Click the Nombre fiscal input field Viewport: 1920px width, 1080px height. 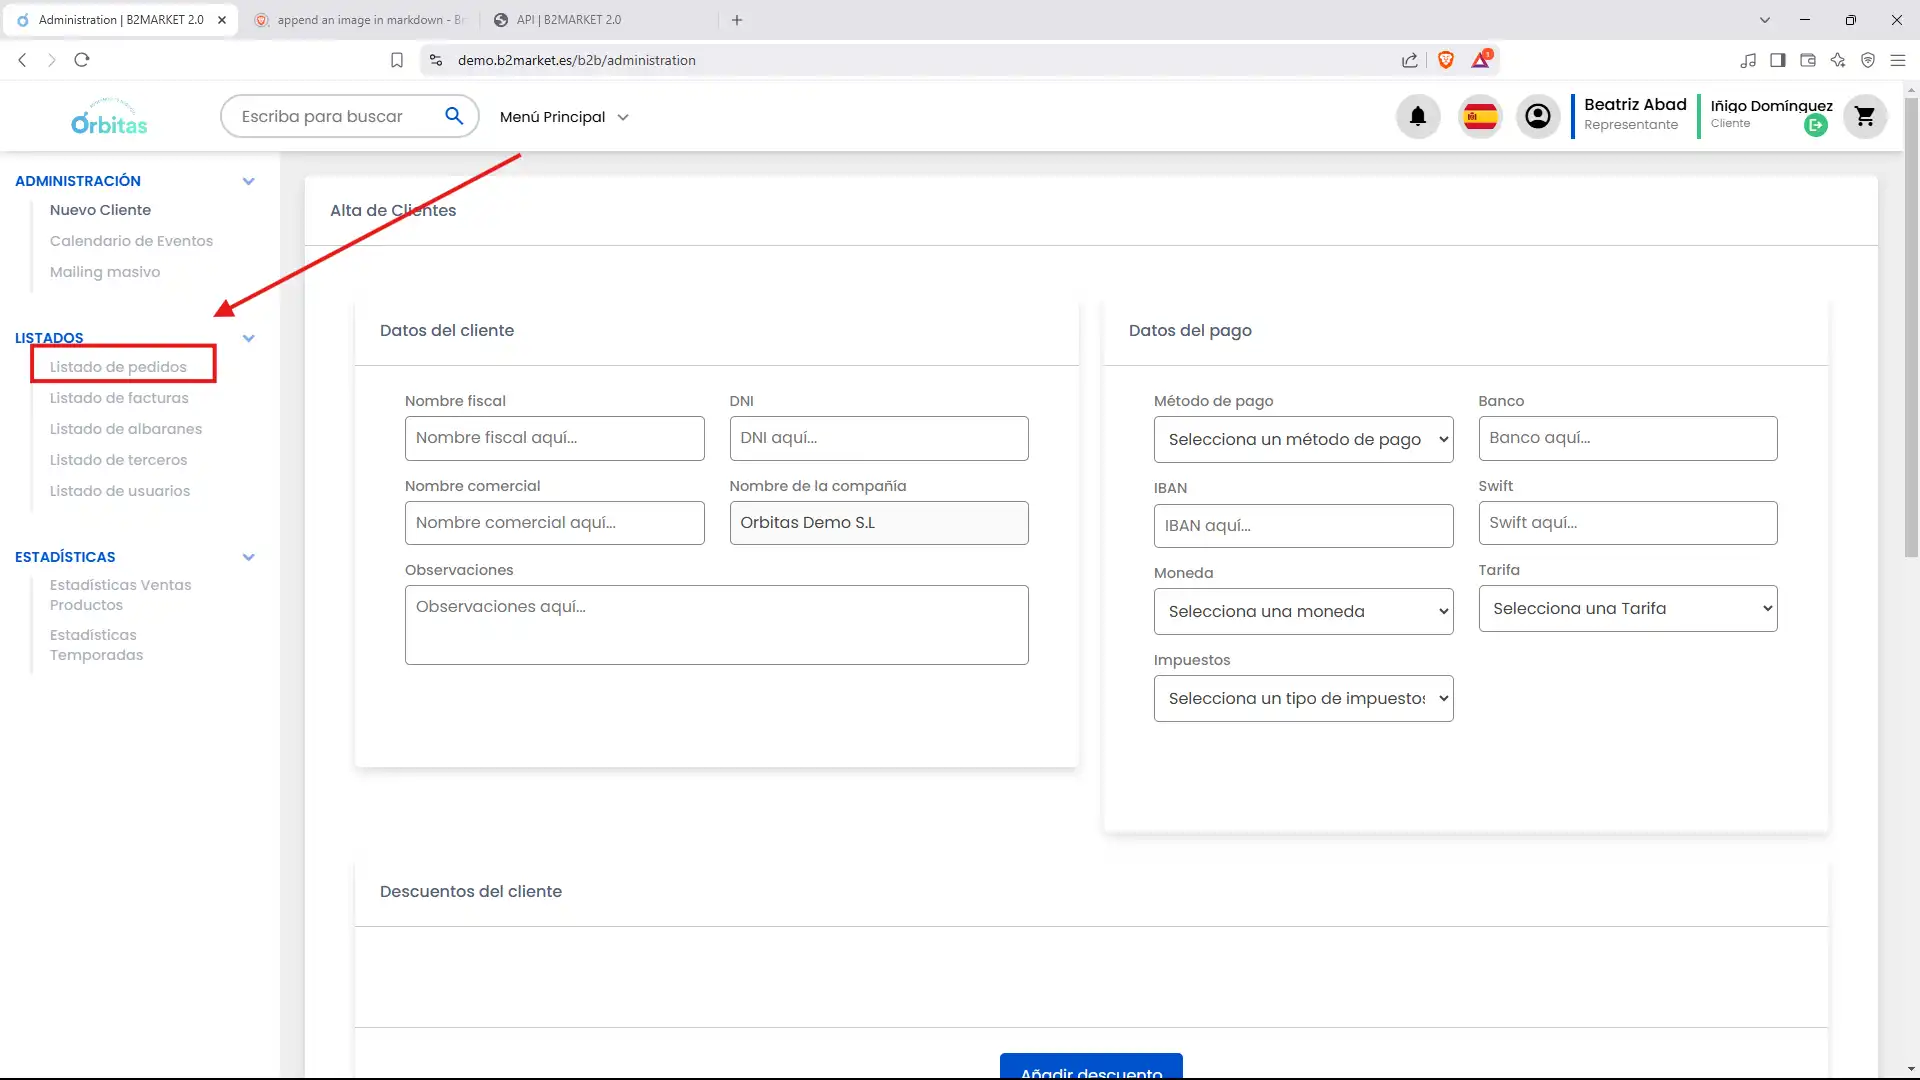[554, 438]
